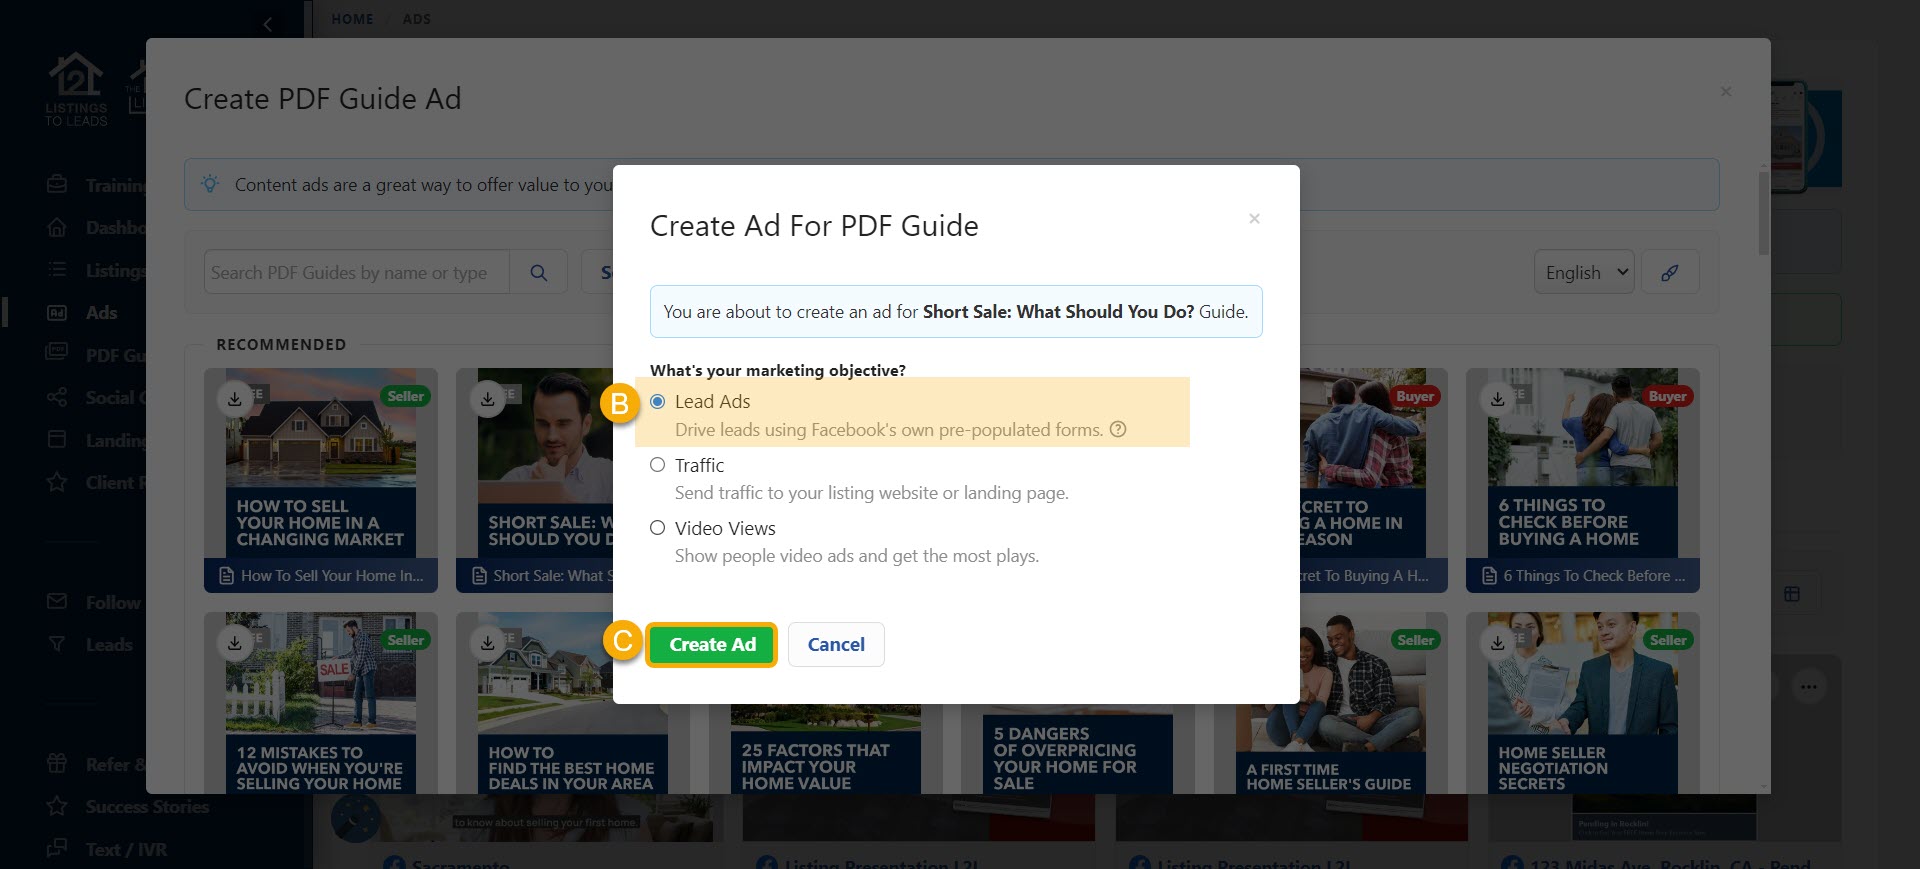Open the 6 Things To Check Before Buying thumbnail
Image resolution: width=1920 pixels, height=869 pixels.
pyautogui.click(x=1583, y=463)
